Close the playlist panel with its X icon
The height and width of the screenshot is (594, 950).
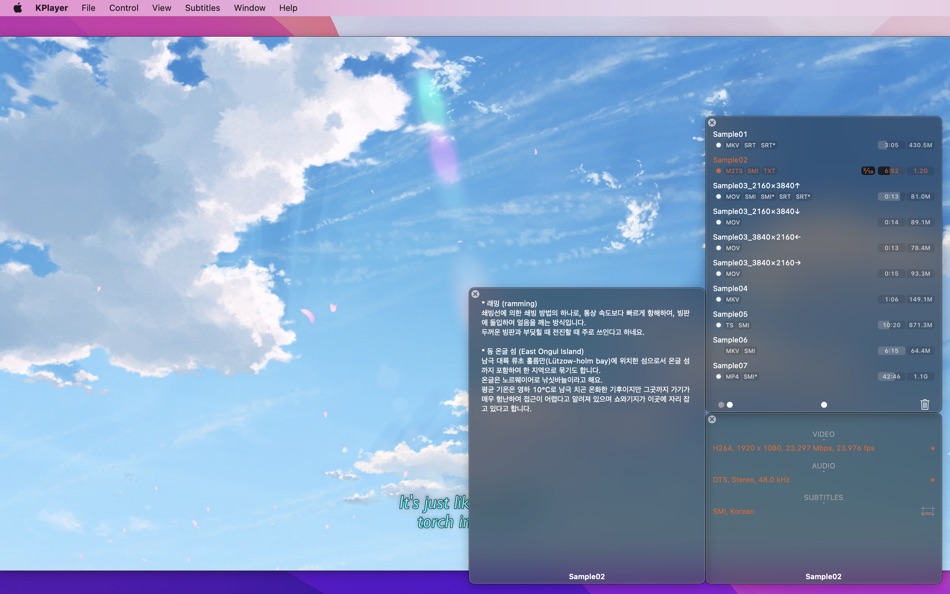712,122
